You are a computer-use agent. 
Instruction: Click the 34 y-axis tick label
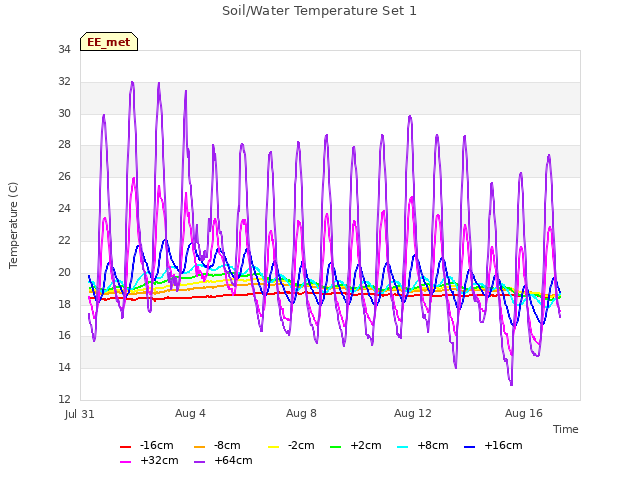point(64,49)
